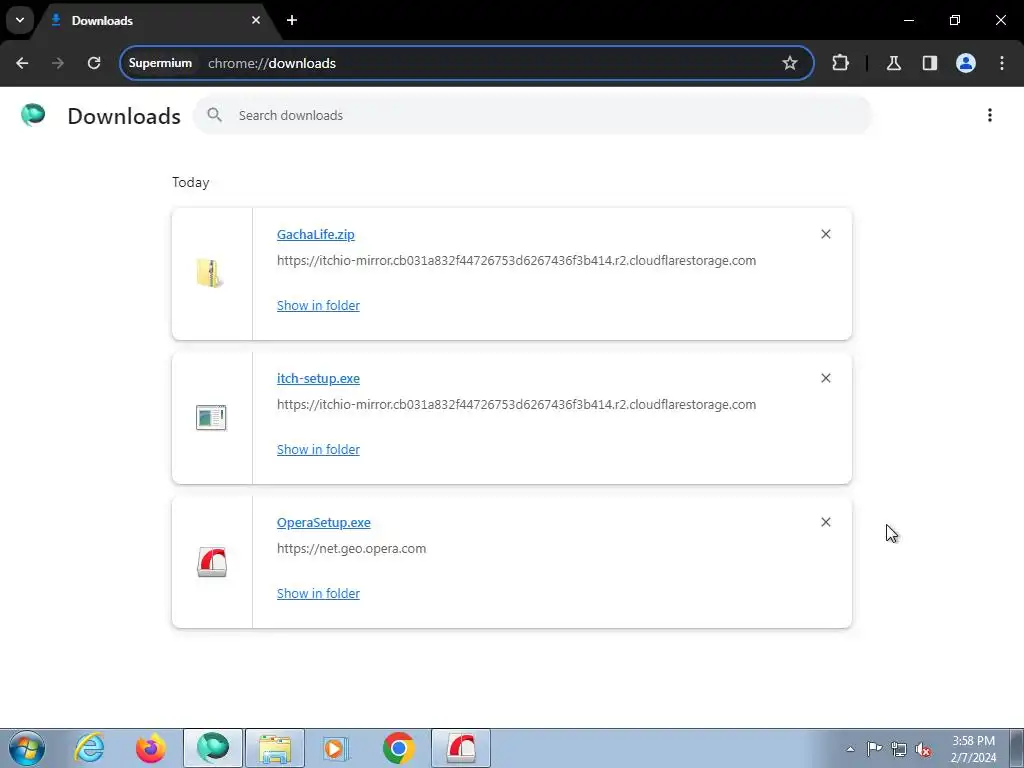The height and width of the screenshot is (768, 1024).
Task: Click the GachaLife.zip source URL text
Action: (517, 261)
